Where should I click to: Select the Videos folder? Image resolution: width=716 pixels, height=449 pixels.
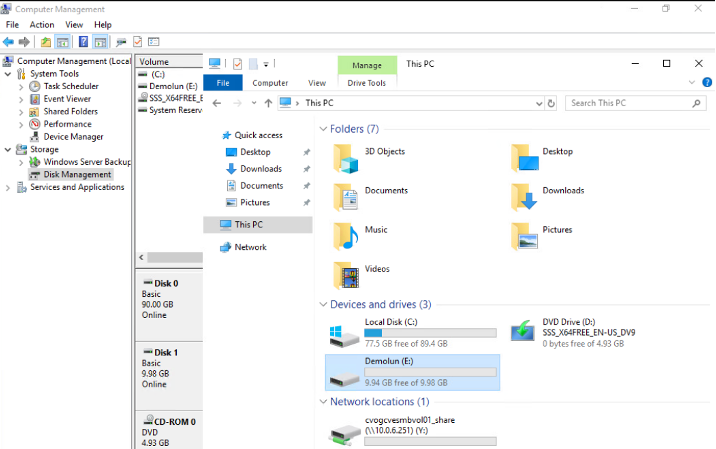point(346,276)
